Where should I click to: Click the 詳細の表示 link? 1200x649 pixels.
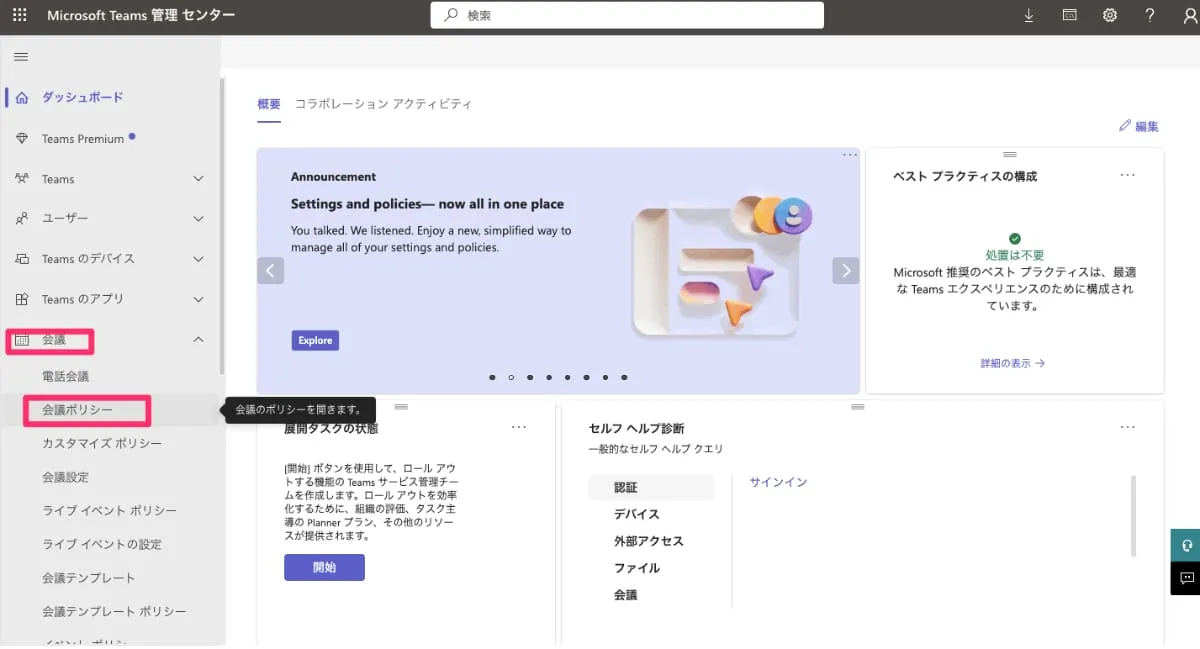(1012, 364)
